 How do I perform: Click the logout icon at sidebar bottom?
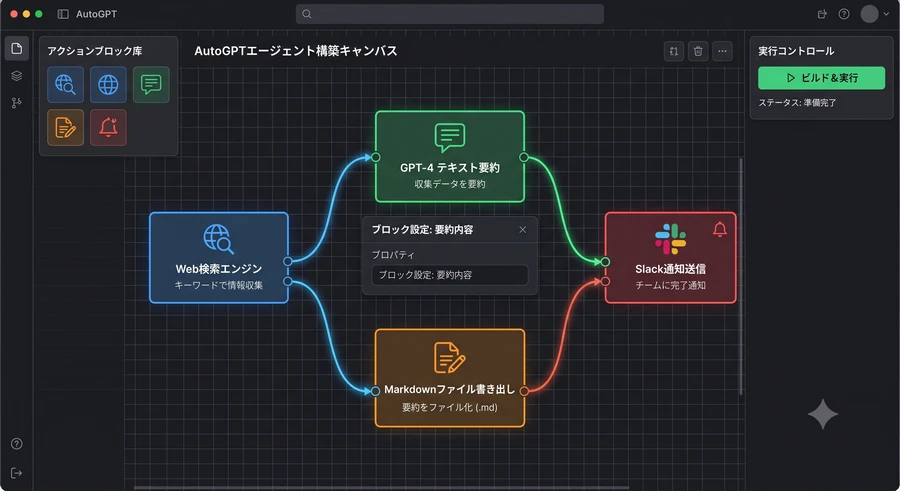point(17,473)
